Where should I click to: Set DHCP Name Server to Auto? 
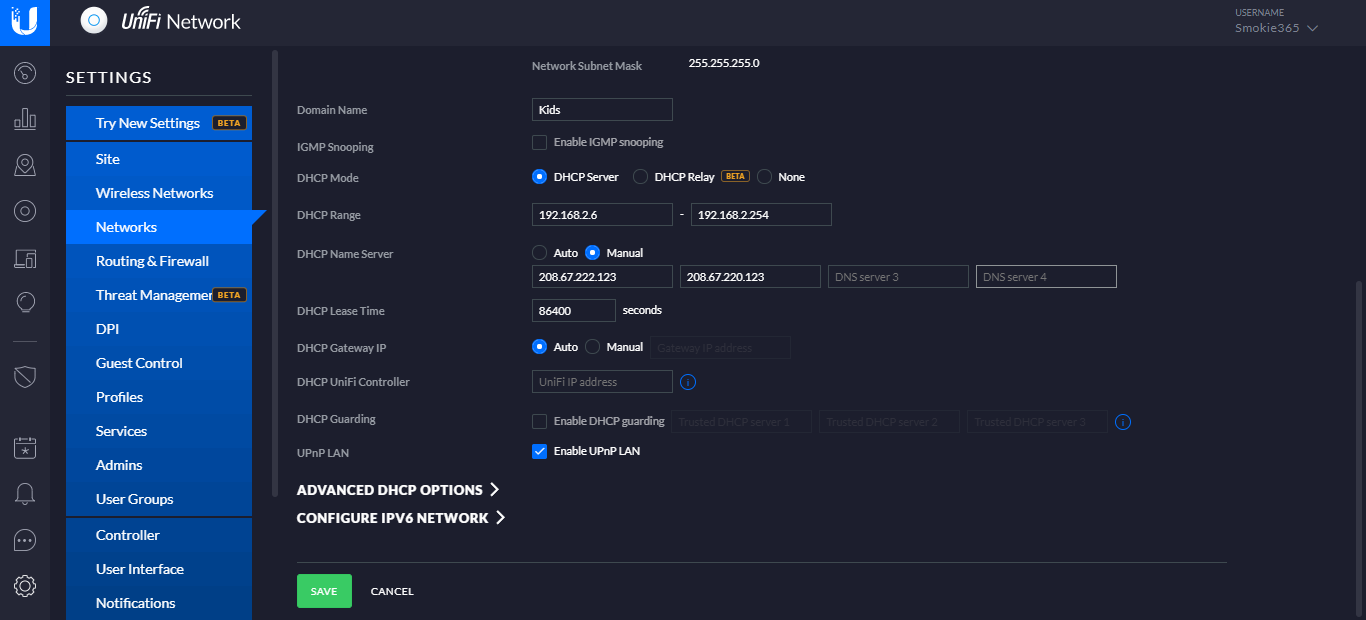click(x=540, y=253)
